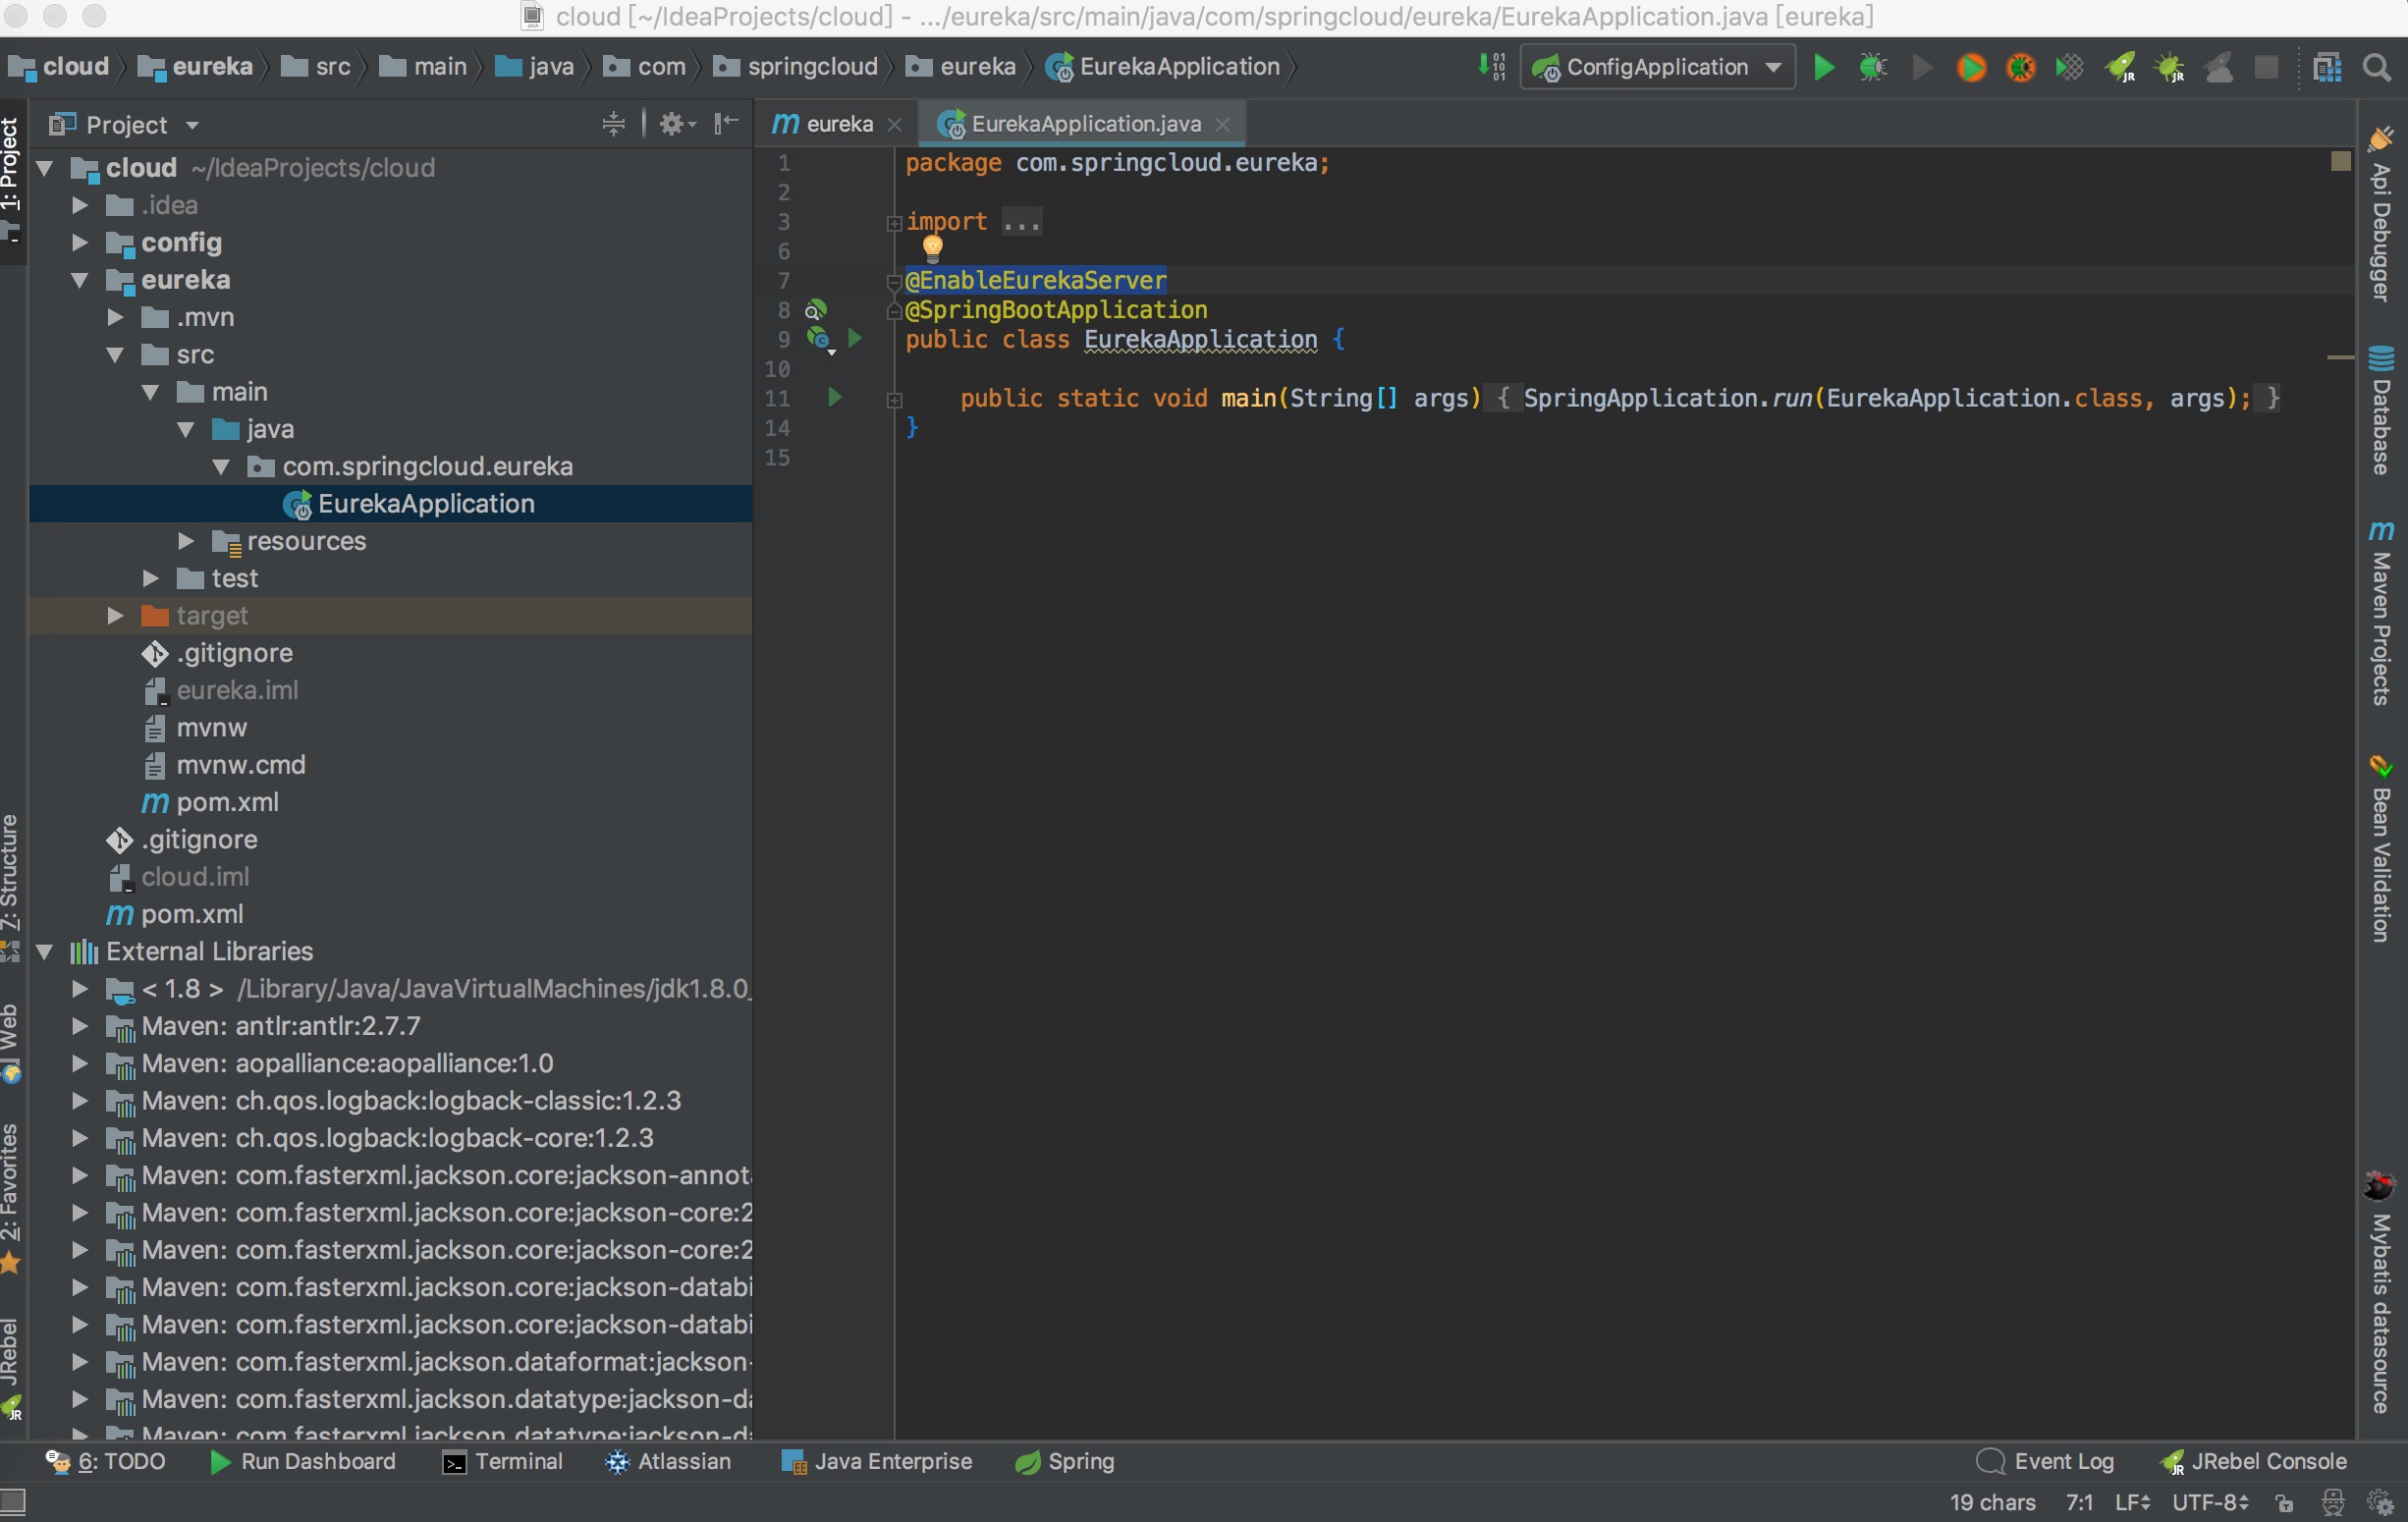Collapse the External Libraries node
This screenshot has width=2408, height=1522.
click(x=45, y=952)
